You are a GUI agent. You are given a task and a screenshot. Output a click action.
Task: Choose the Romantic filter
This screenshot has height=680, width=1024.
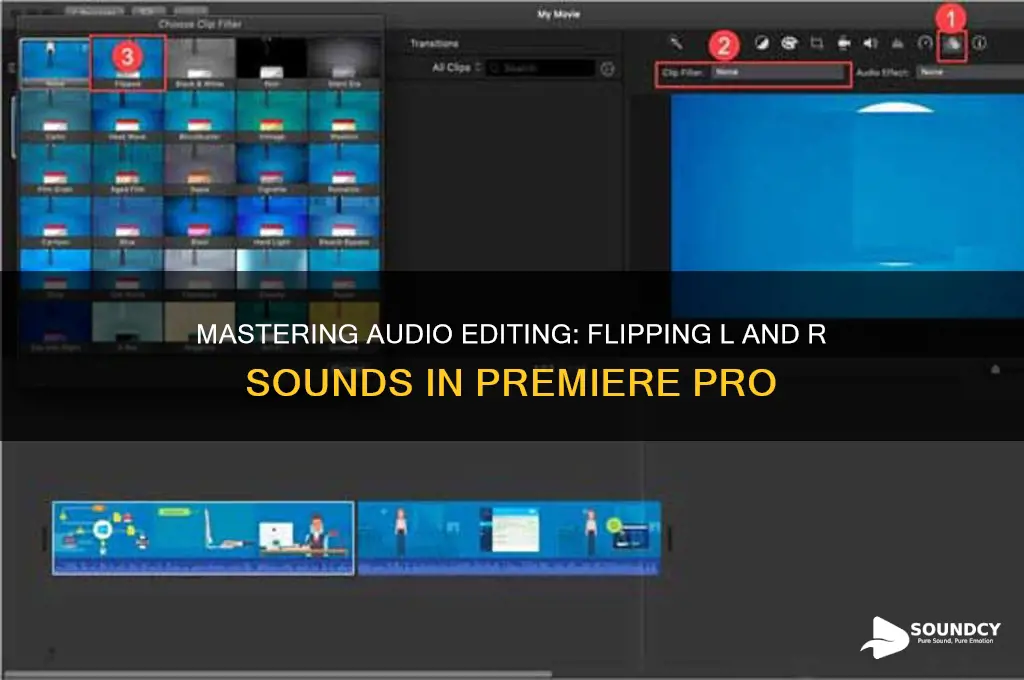click(344, 169)
